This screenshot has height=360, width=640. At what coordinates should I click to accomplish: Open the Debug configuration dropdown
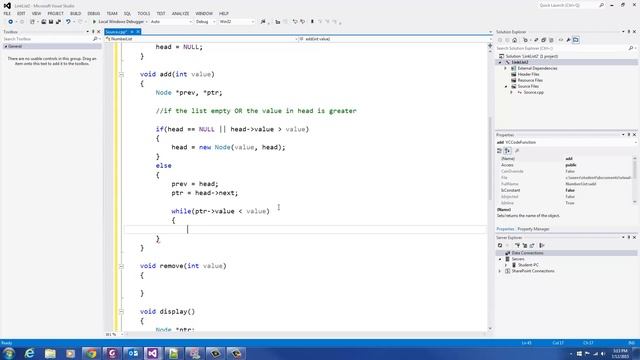(205, 22)
